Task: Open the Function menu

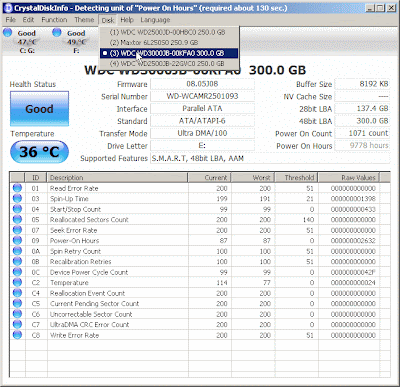Action: pyautogui.click(x=54, y=20)
